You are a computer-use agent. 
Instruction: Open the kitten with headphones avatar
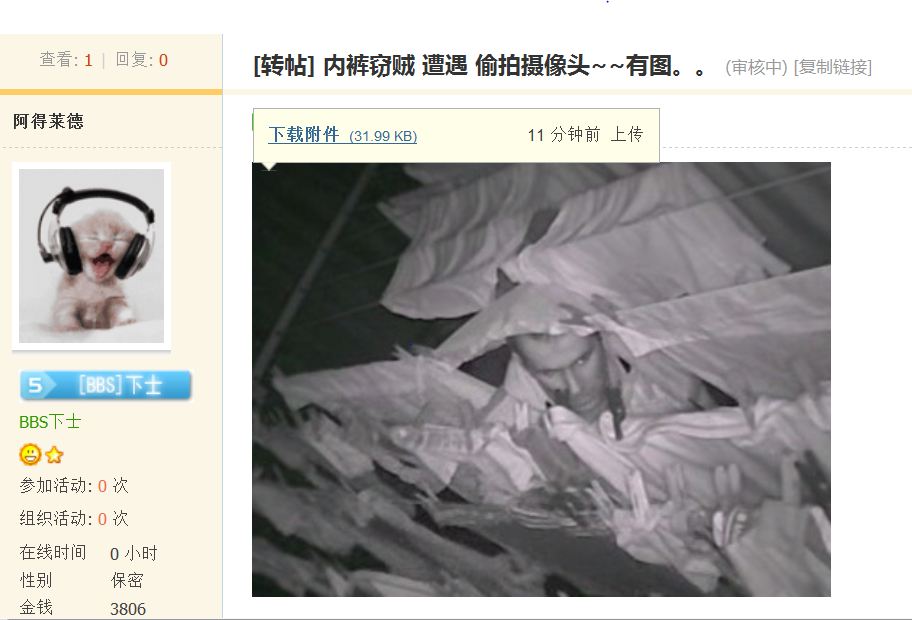coord(91,256)
